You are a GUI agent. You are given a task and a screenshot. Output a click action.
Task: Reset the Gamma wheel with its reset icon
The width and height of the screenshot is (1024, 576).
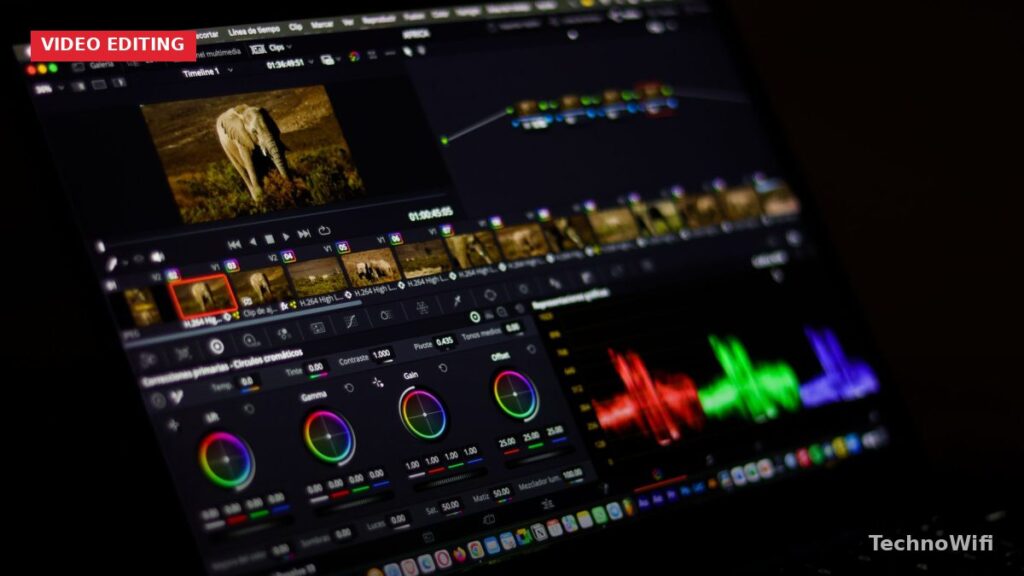[349, 388]
